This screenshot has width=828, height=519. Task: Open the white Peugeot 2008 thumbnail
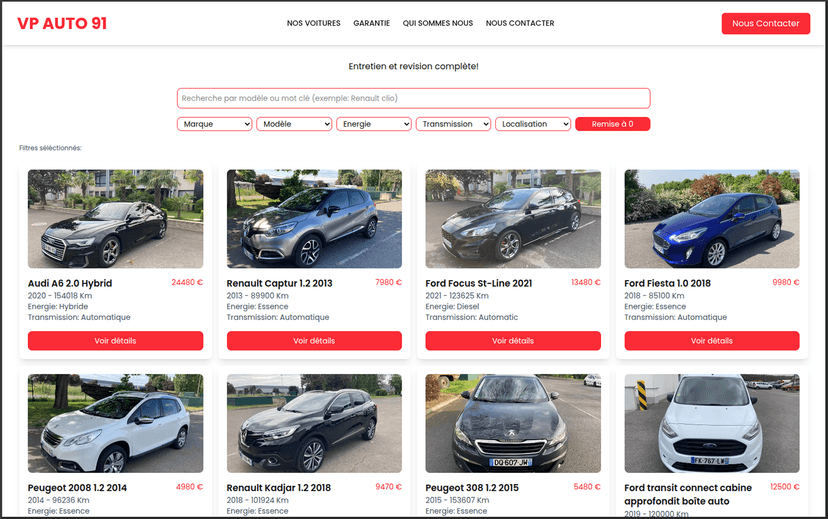click(115, 423)
